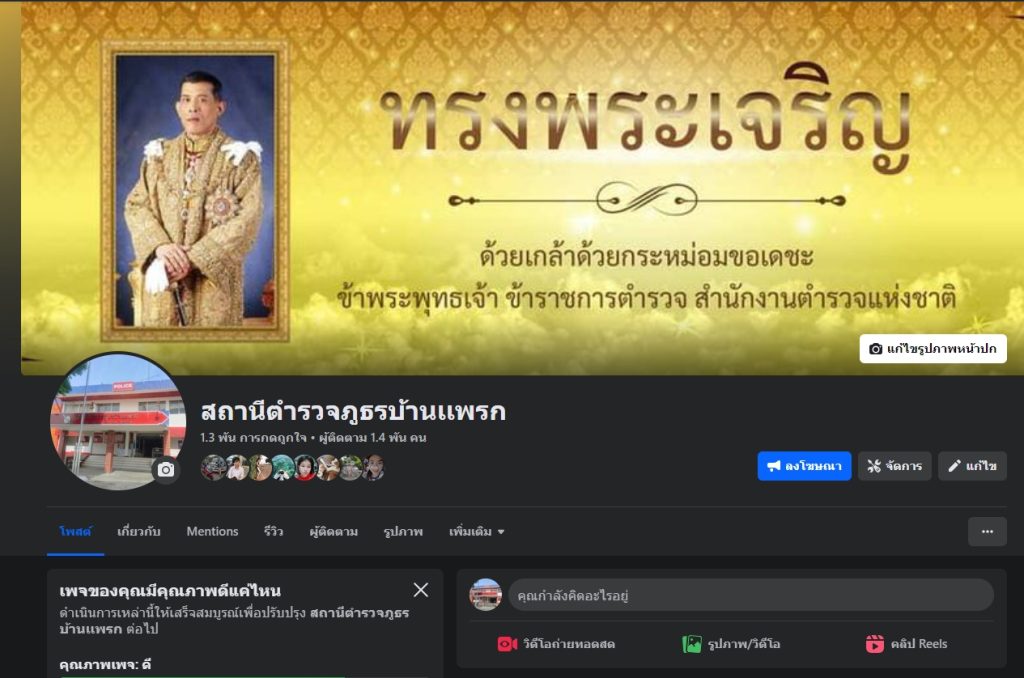This screenshot has height=678, width=1024.
Task: Open the three-dots more options menu
Action: [987, 532]
